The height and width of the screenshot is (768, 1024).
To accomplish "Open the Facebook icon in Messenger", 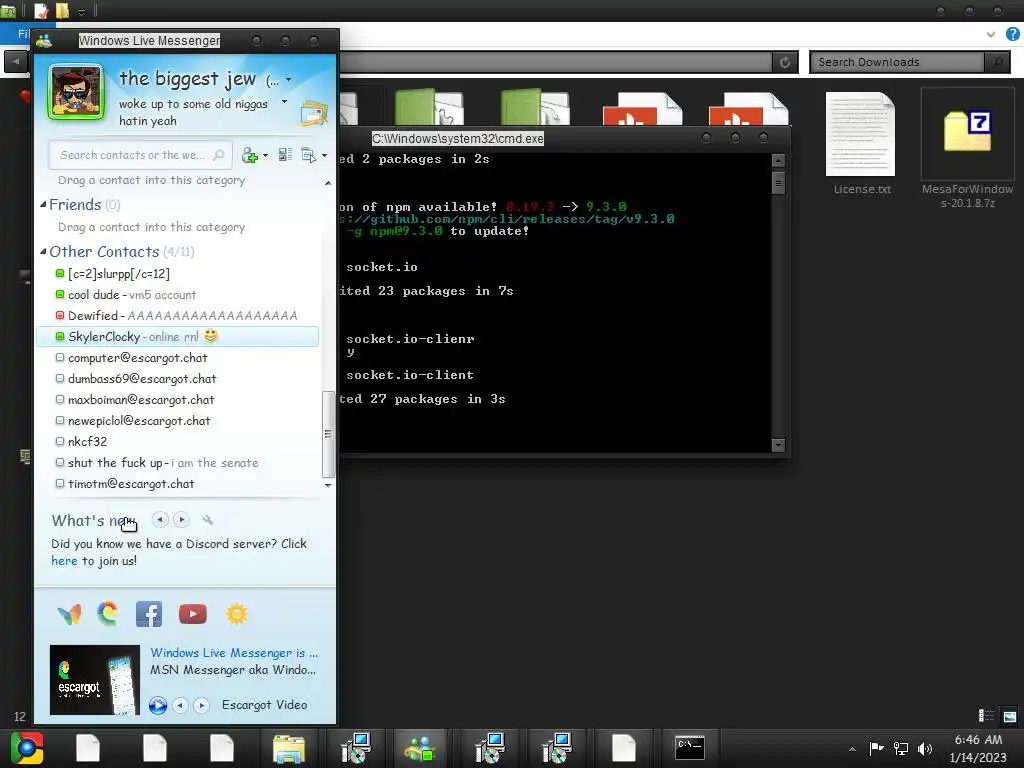I will [149, 614].
